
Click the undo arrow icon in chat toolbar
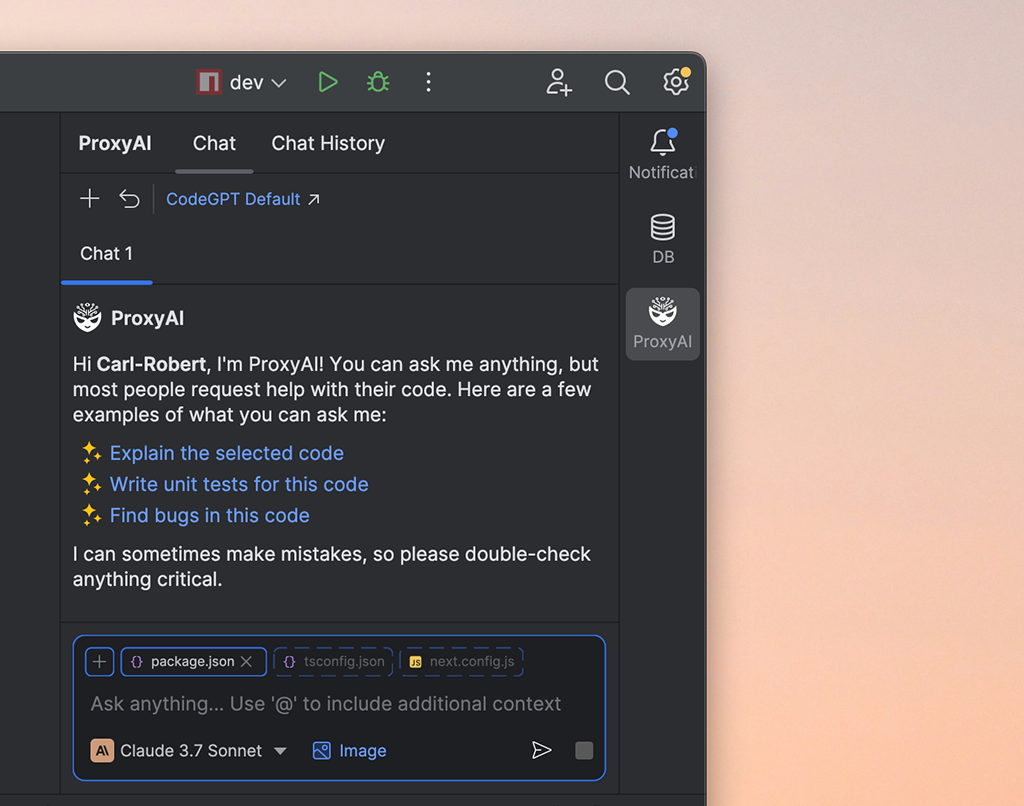[x=129, y=199]
